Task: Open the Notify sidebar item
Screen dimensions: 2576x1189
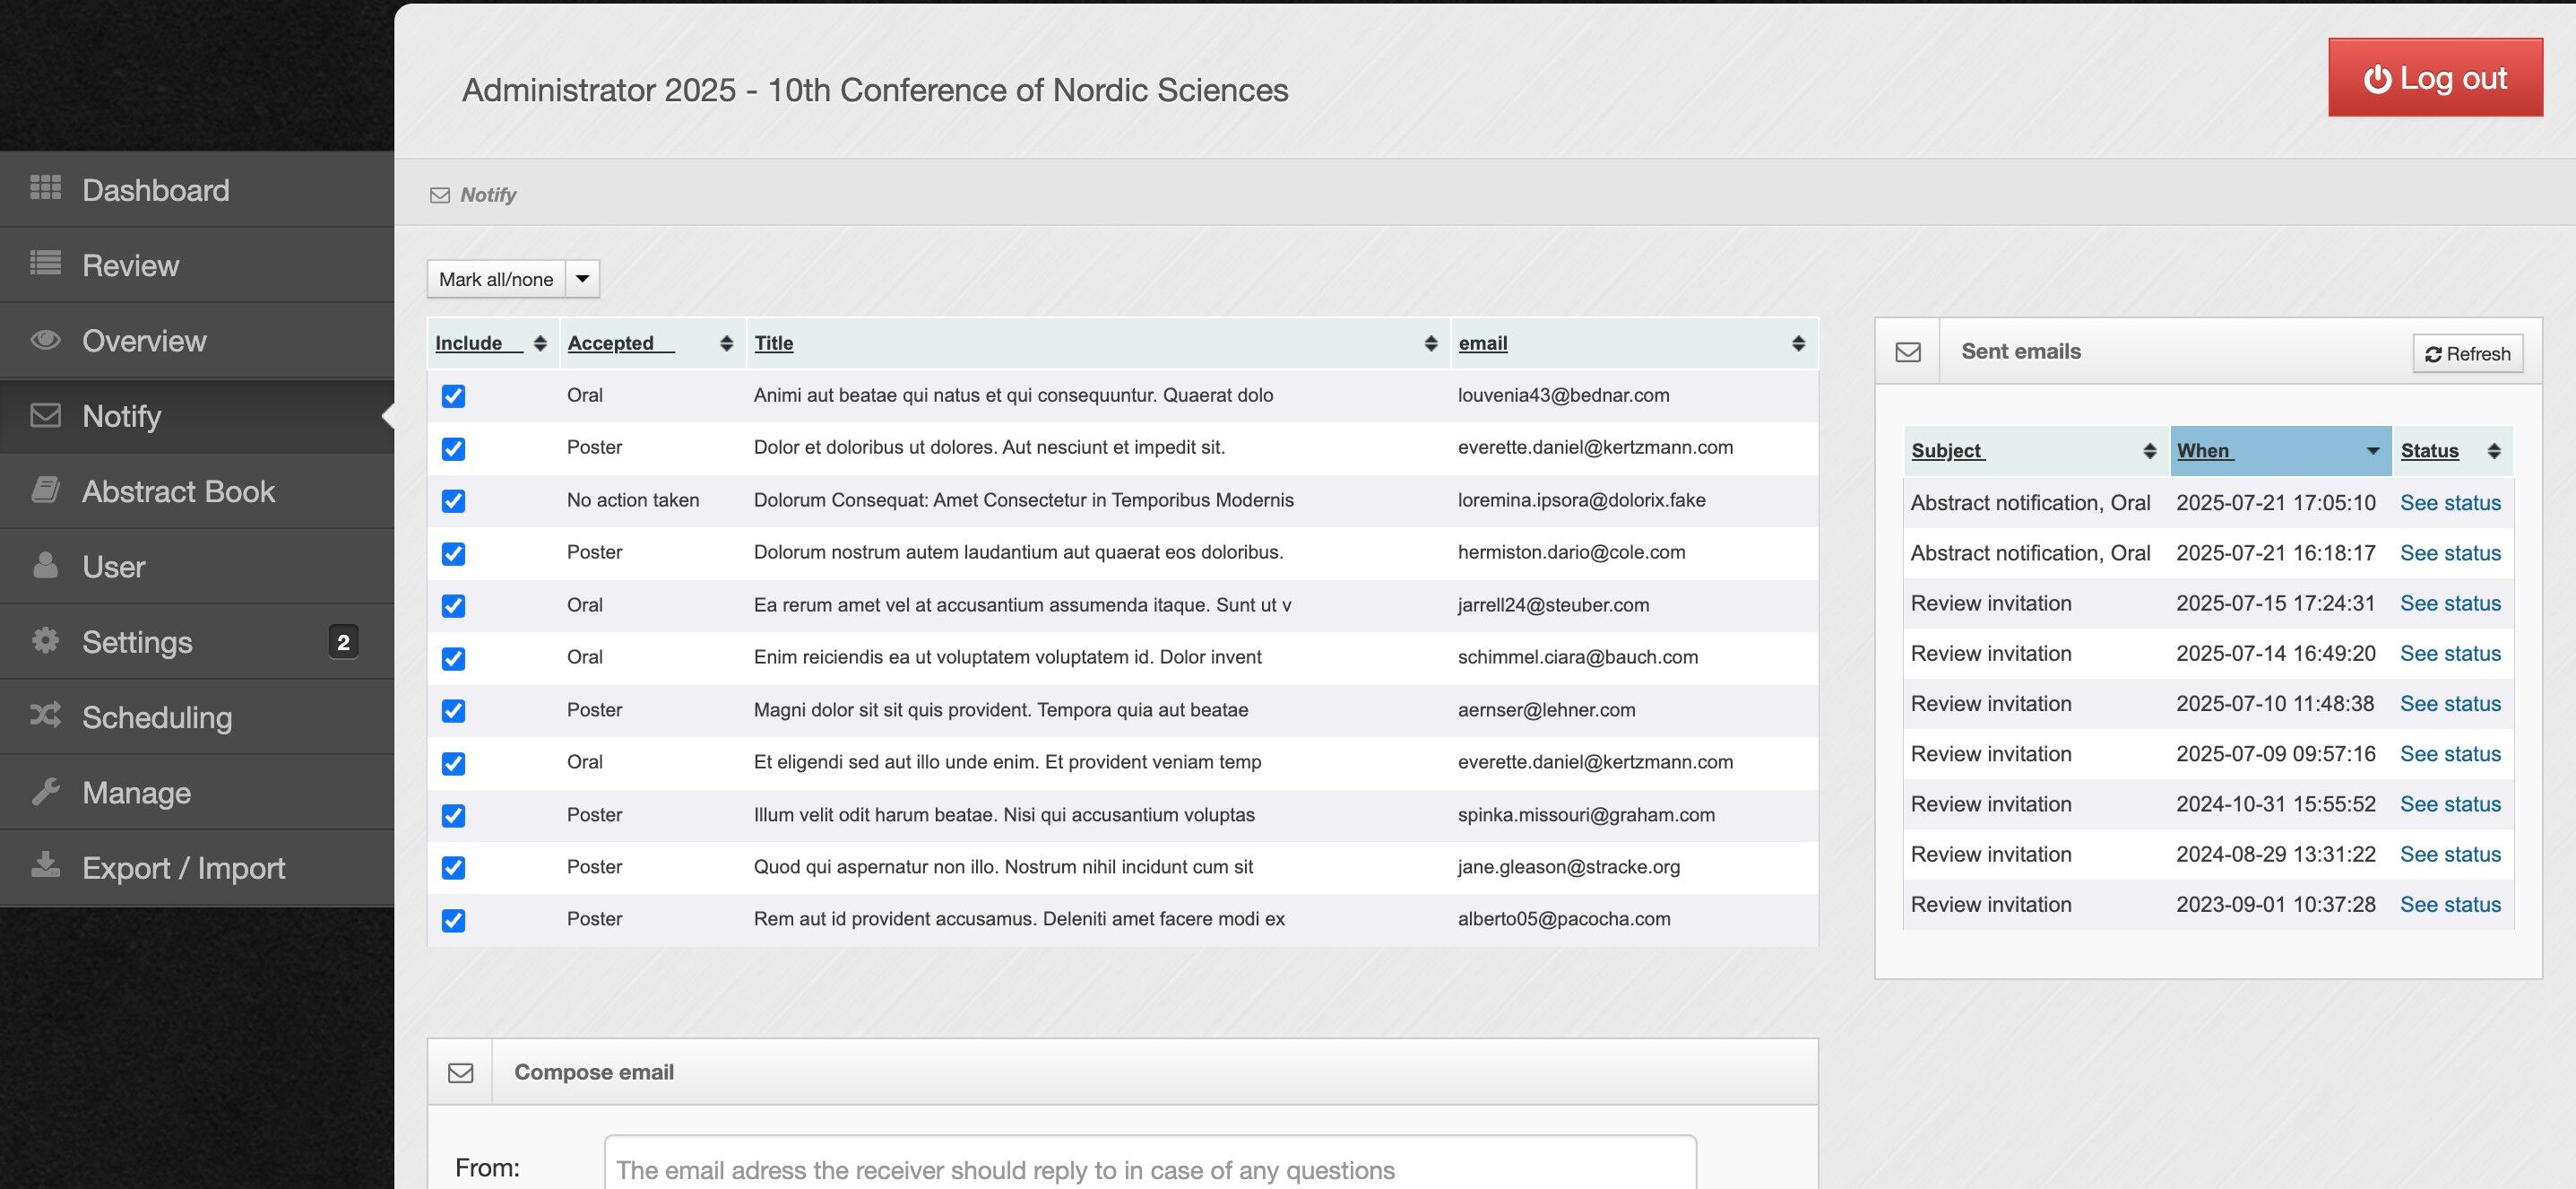Action: [121, 416]
